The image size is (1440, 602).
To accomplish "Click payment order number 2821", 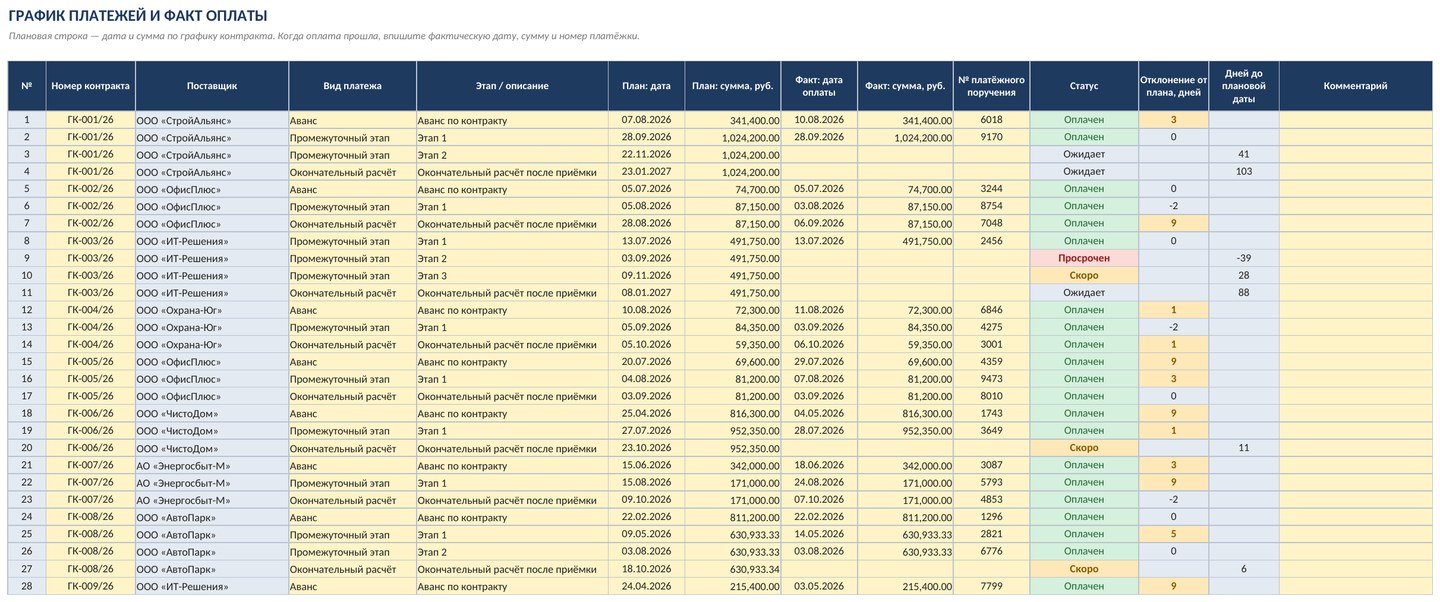I will 991,534.
